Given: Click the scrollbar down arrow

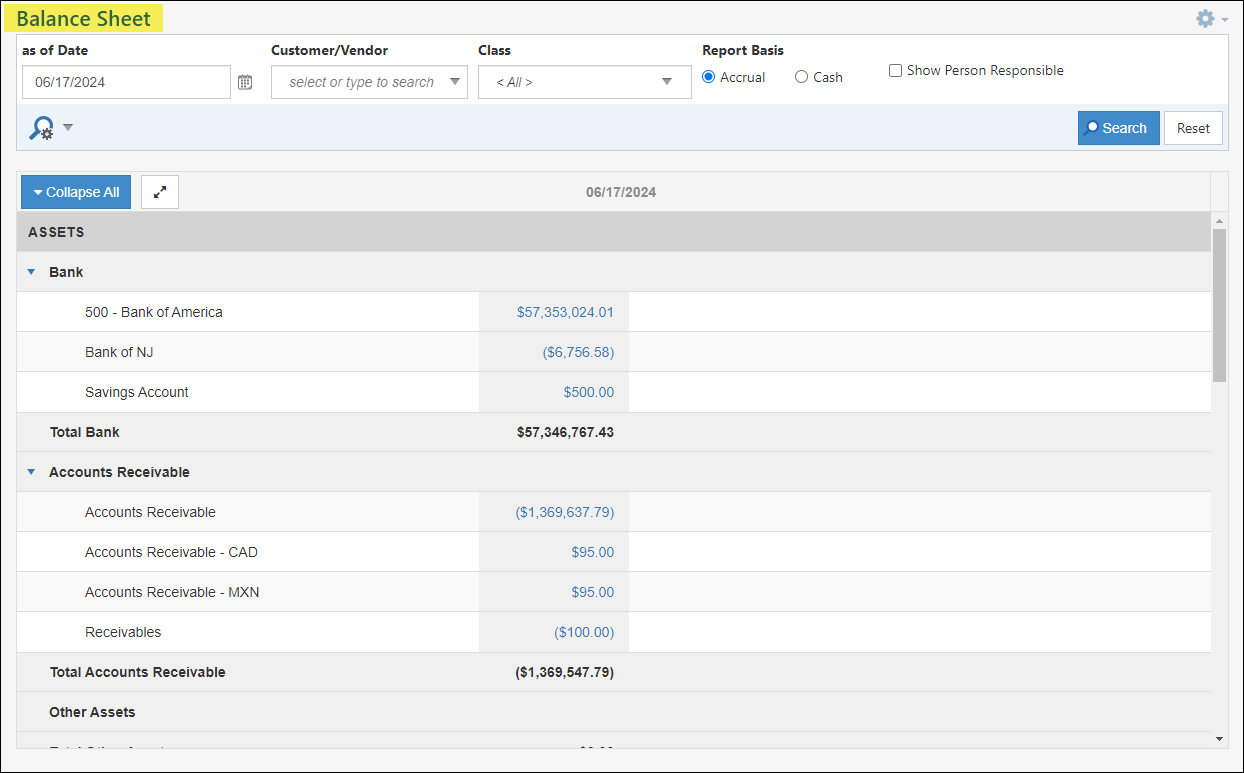Looking at the screenshot, I should [x=1219, y=739].
